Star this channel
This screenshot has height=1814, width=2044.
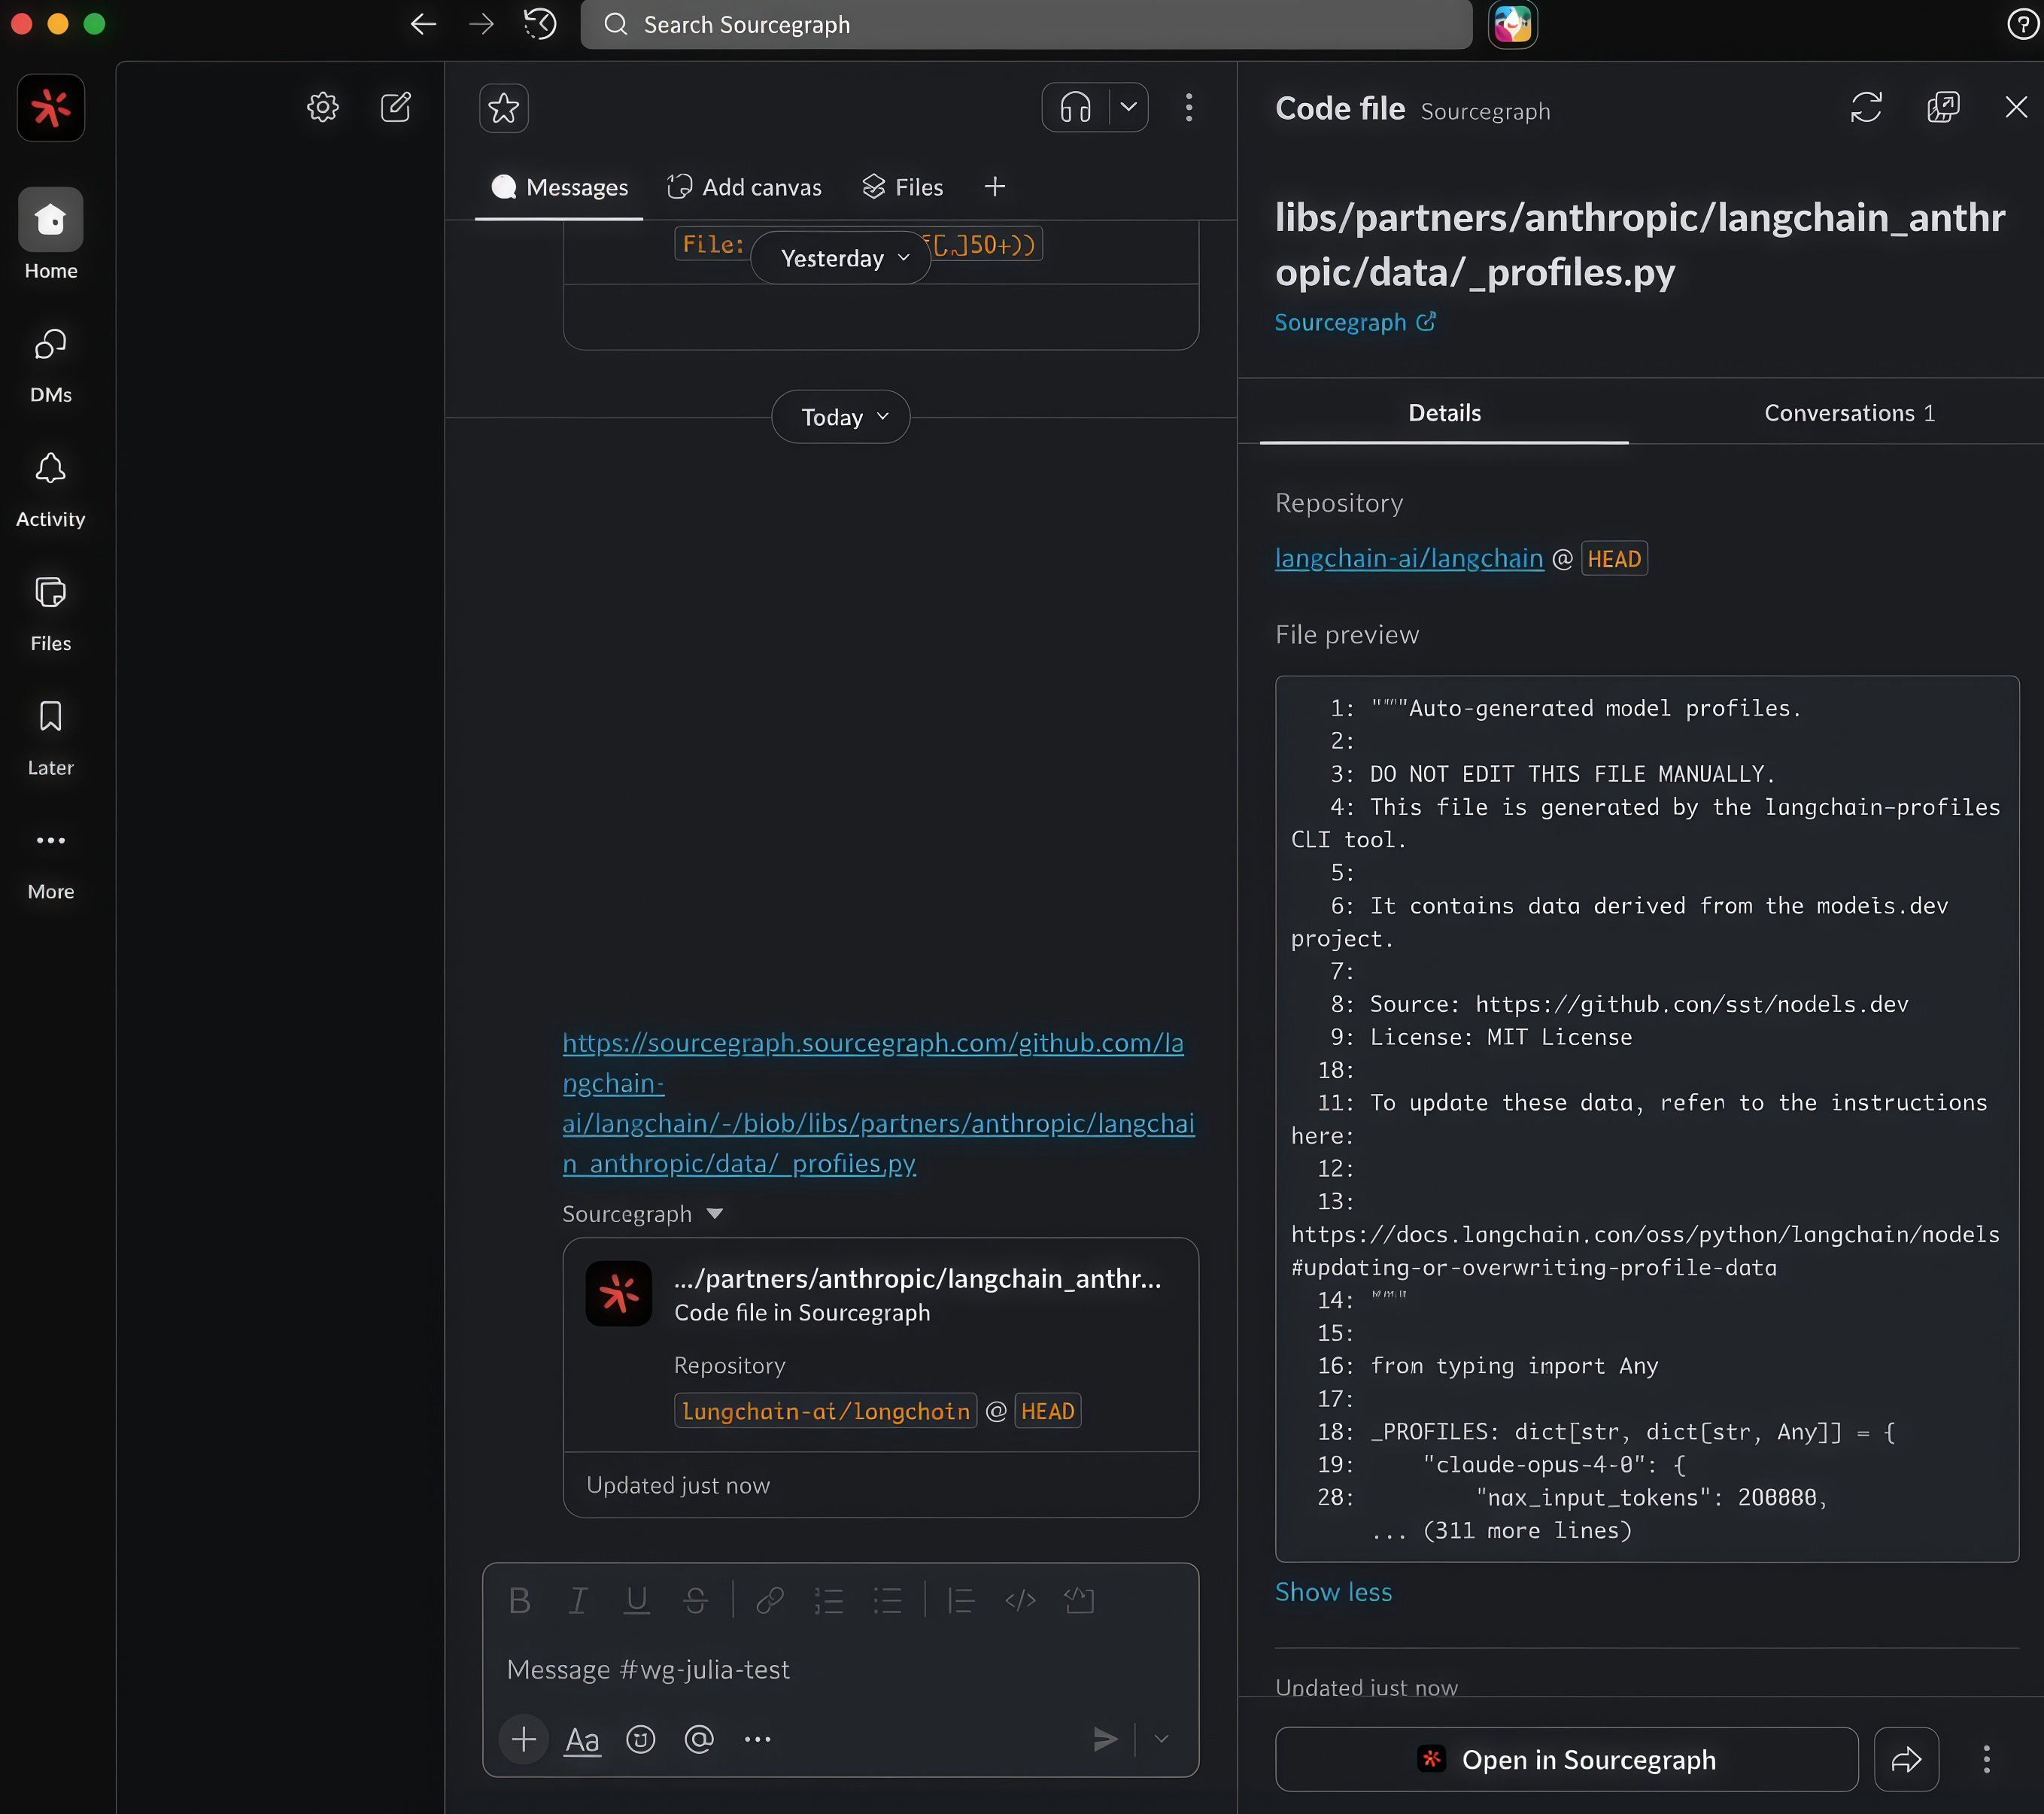tap(503, 108)
